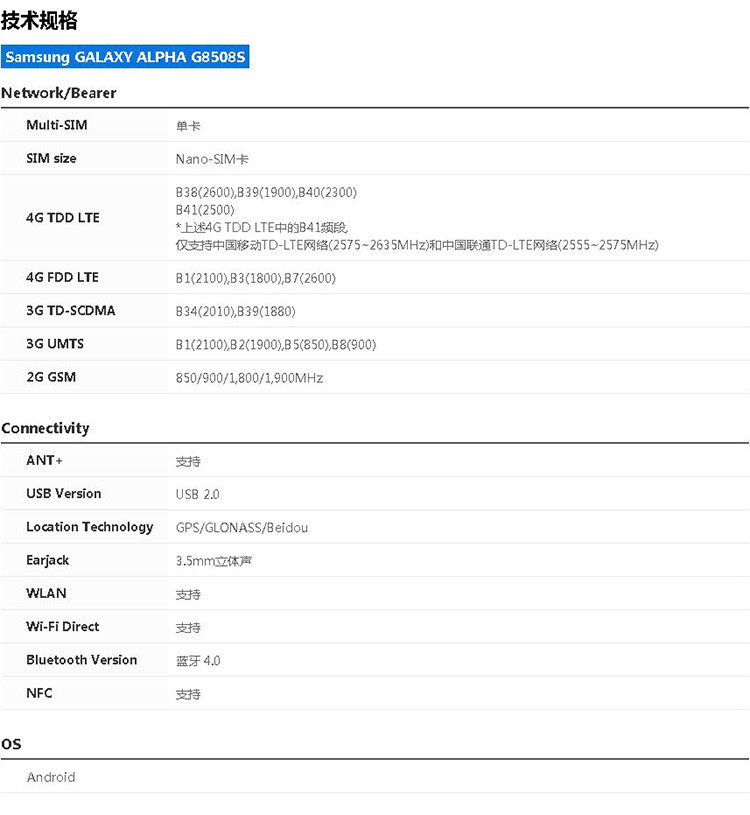Click the Bluetooth Version label
The width and height of the screenshot is (750, 815).
pyautogui.click(x=82, y=660)
